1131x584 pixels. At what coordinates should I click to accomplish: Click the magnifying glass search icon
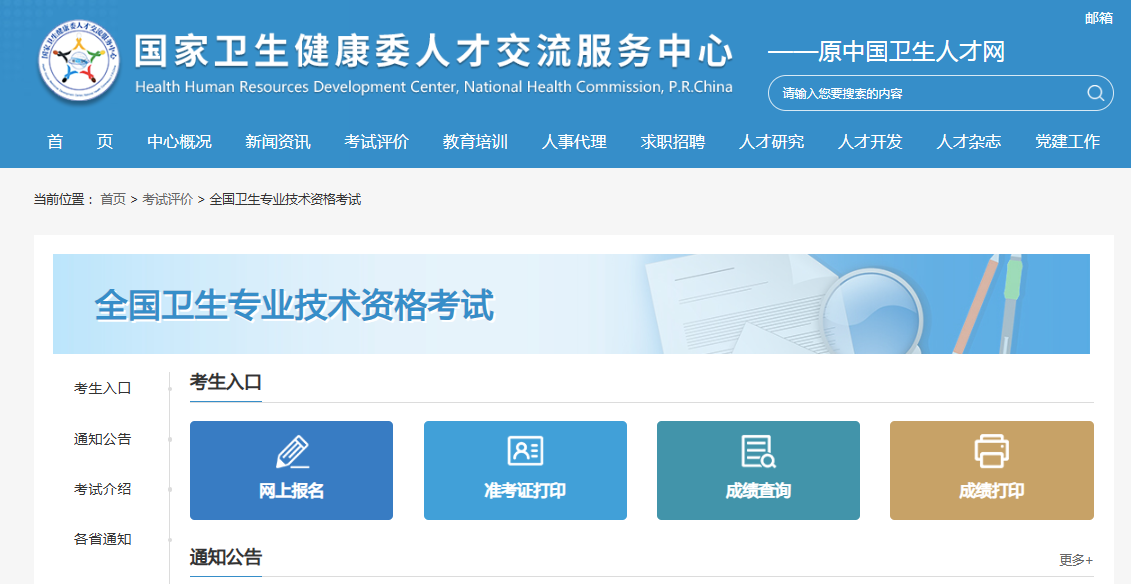click(1096, 92)
